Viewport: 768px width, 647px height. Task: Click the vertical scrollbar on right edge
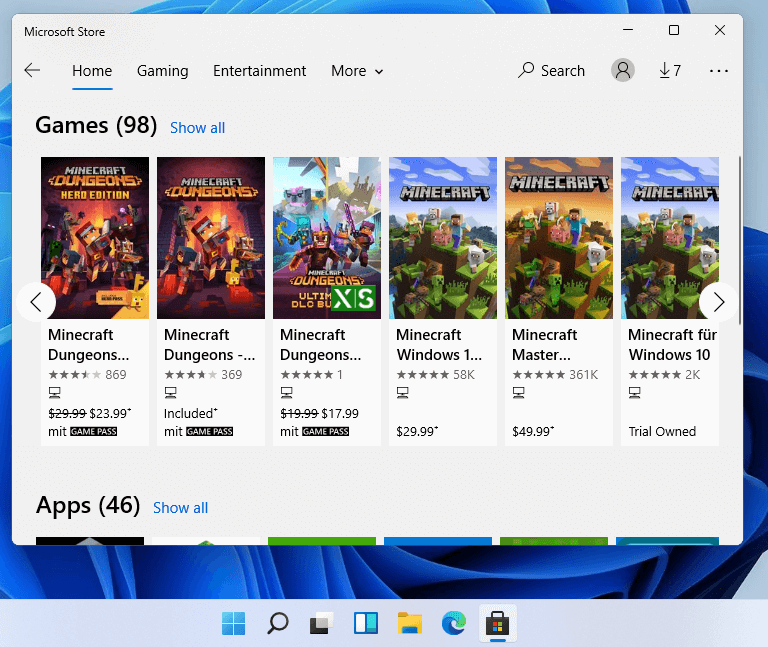740,240
